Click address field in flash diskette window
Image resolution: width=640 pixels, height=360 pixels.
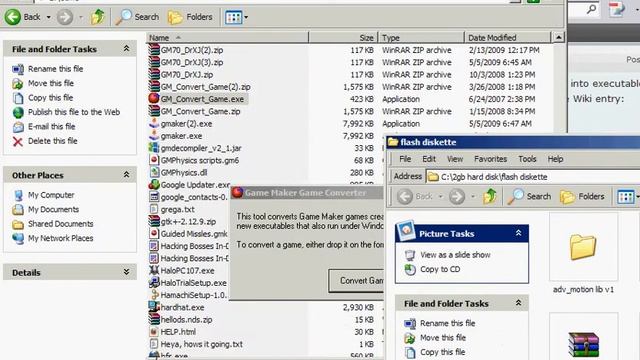(x=533, y=177)
